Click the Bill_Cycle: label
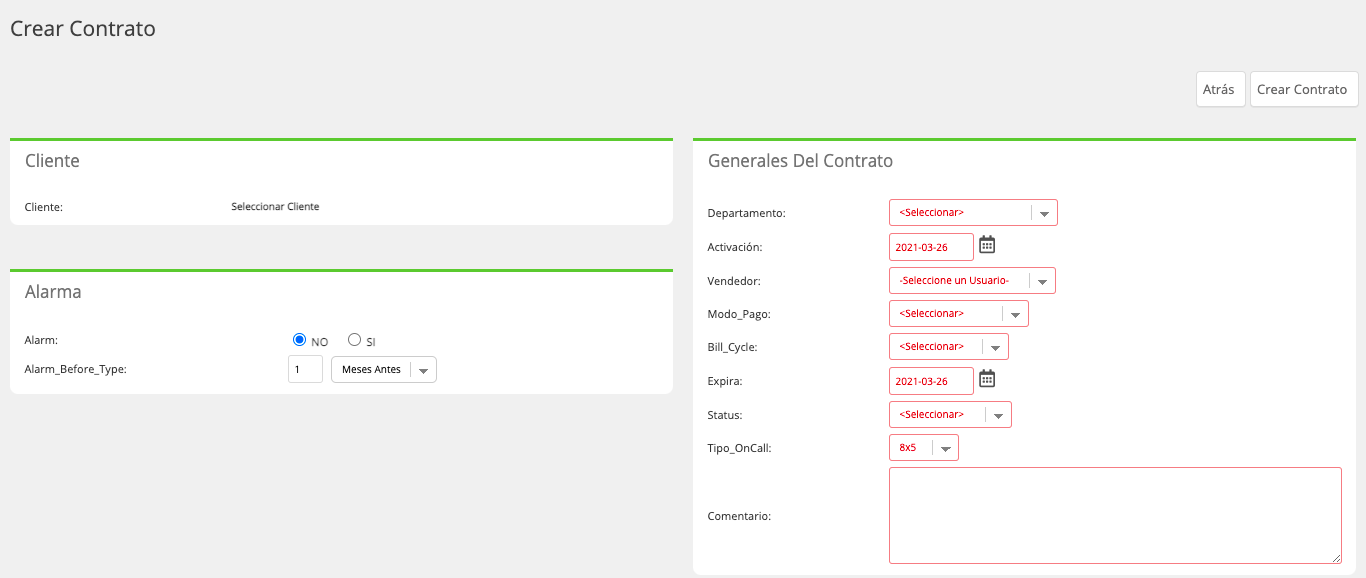 point(733,348)
